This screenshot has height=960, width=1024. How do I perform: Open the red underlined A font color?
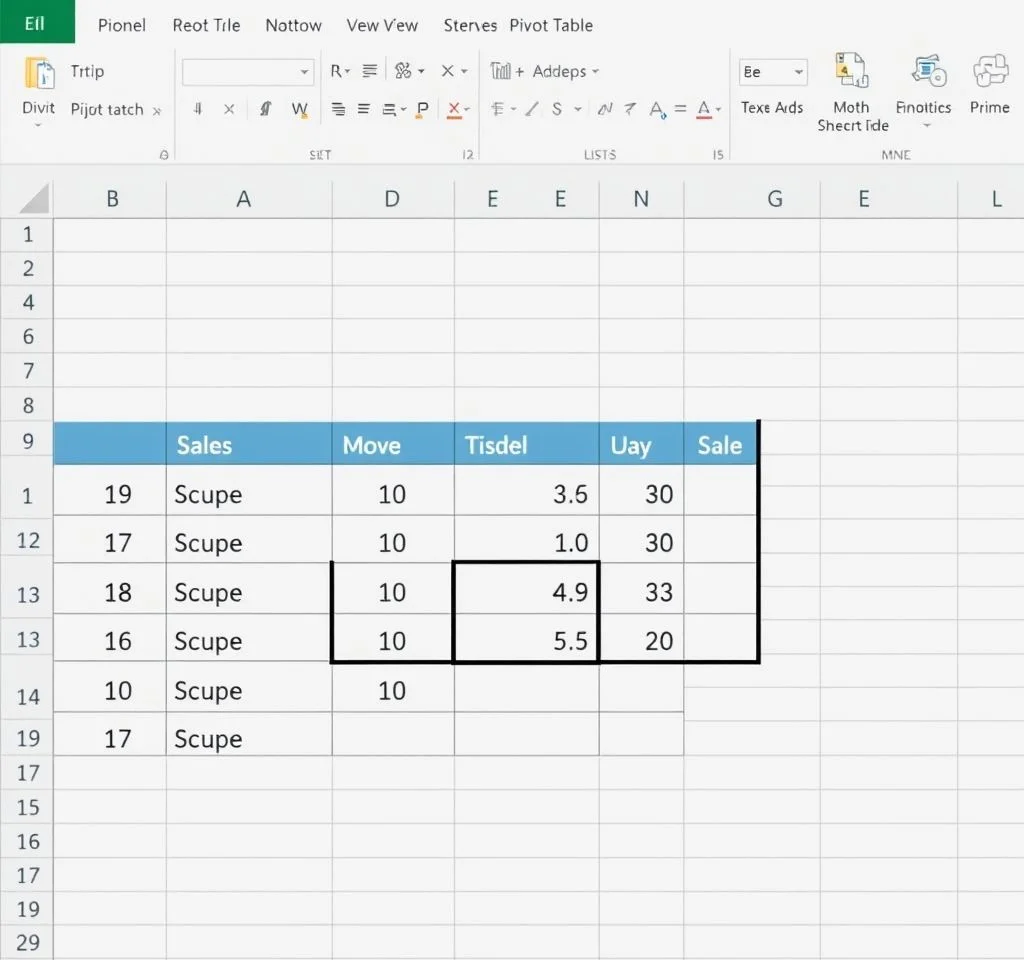point(704,110)
